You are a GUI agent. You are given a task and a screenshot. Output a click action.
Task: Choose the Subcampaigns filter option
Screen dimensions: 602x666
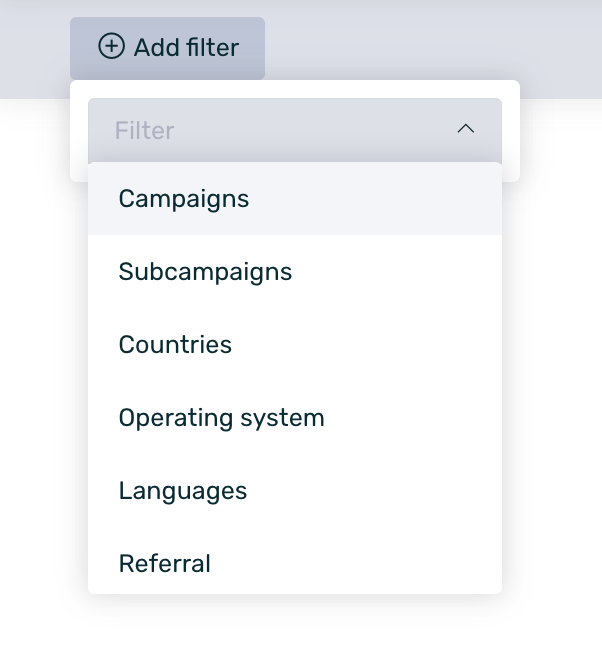pos(205,272)
